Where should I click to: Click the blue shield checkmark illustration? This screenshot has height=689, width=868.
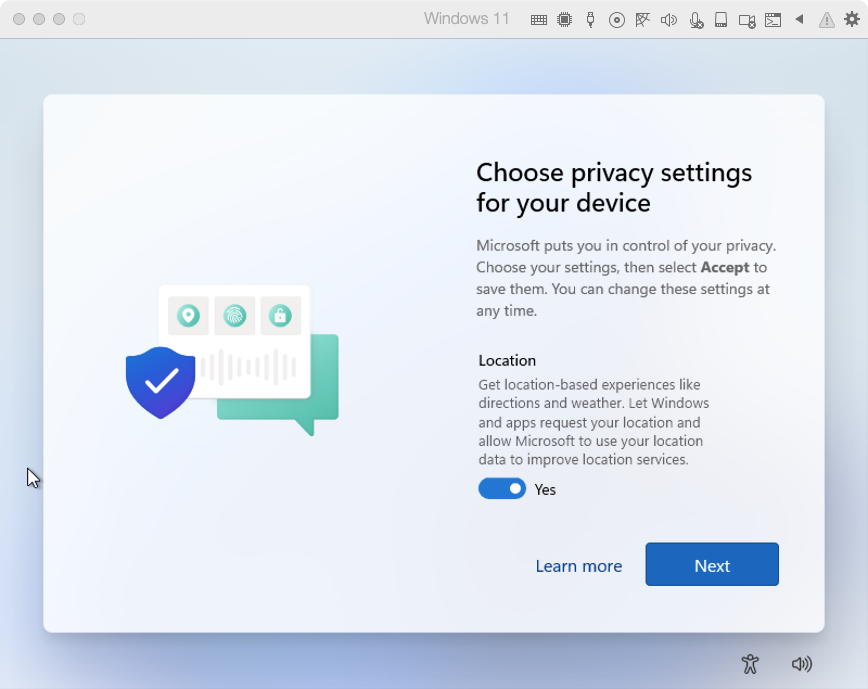click(x=161, y=382)
